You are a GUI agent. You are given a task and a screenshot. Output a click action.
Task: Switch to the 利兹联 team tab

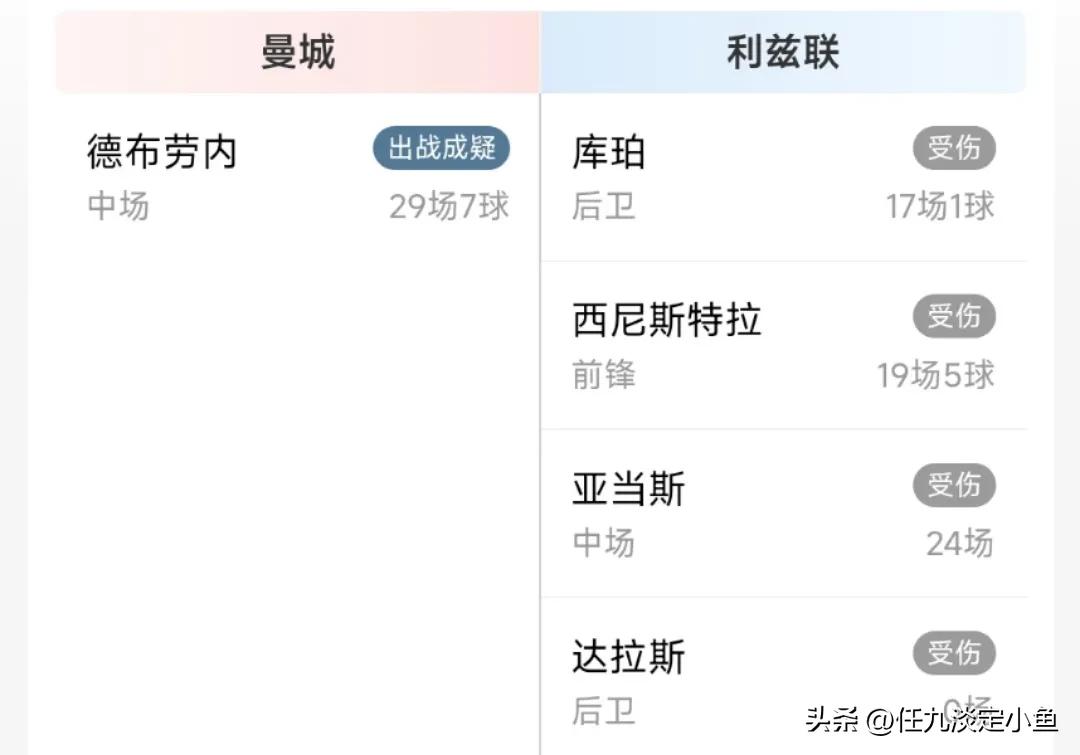(x=783, y=50)
